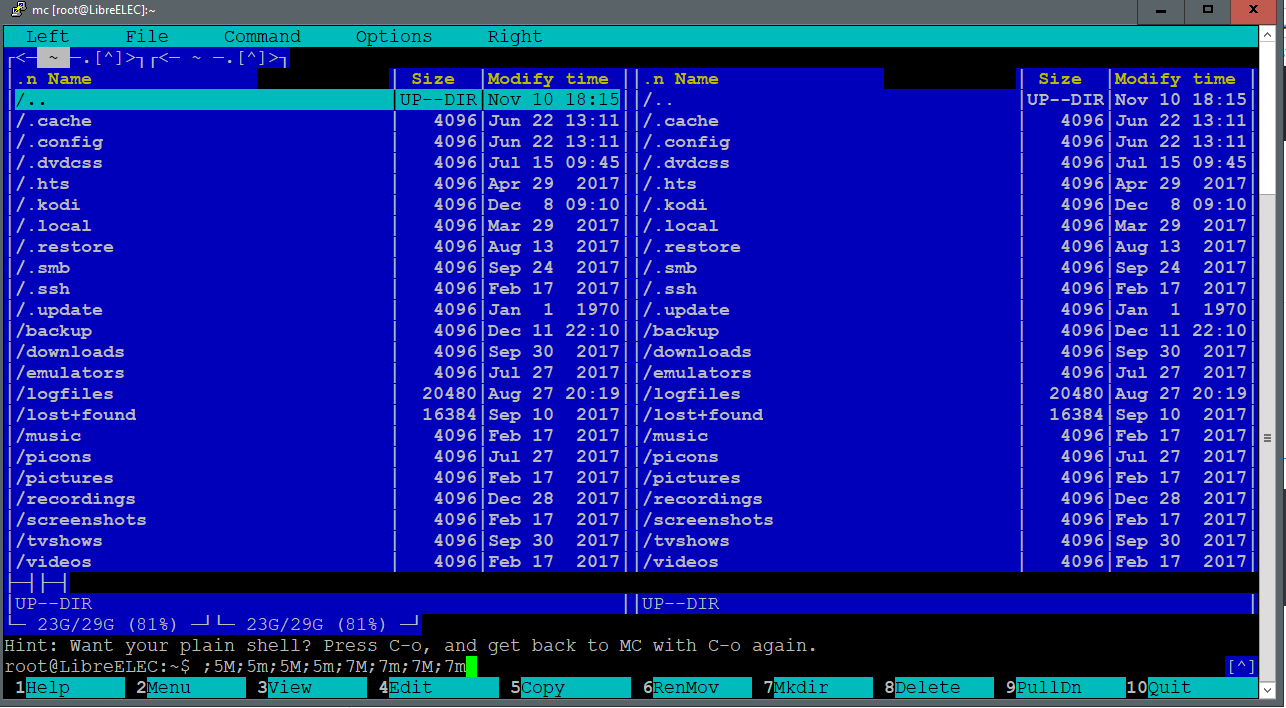Viewport: 1286px width, 708px height.
Task: Open the Left menu in the menu bar
Action: pos(47,37)
